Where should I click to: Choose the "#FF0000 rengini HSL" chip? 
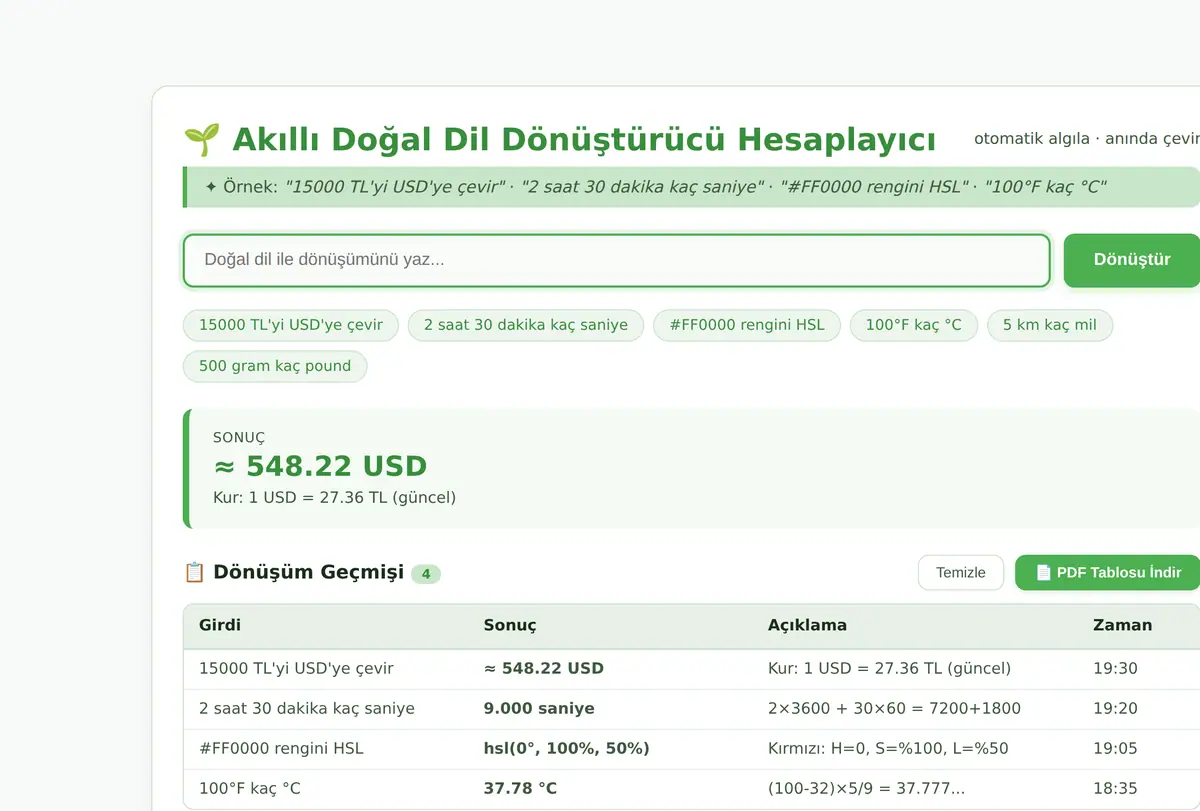point(747,325)
